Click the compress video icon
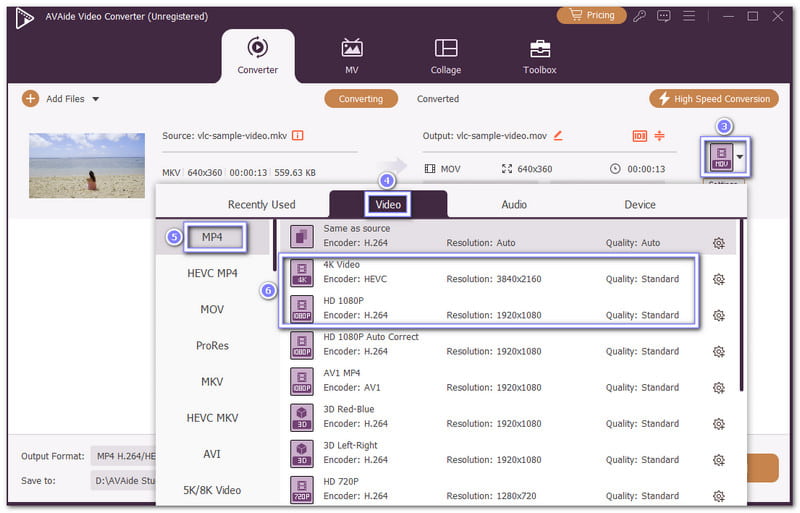Viewport: 800px width, 513px height. (x=659, y=136)
